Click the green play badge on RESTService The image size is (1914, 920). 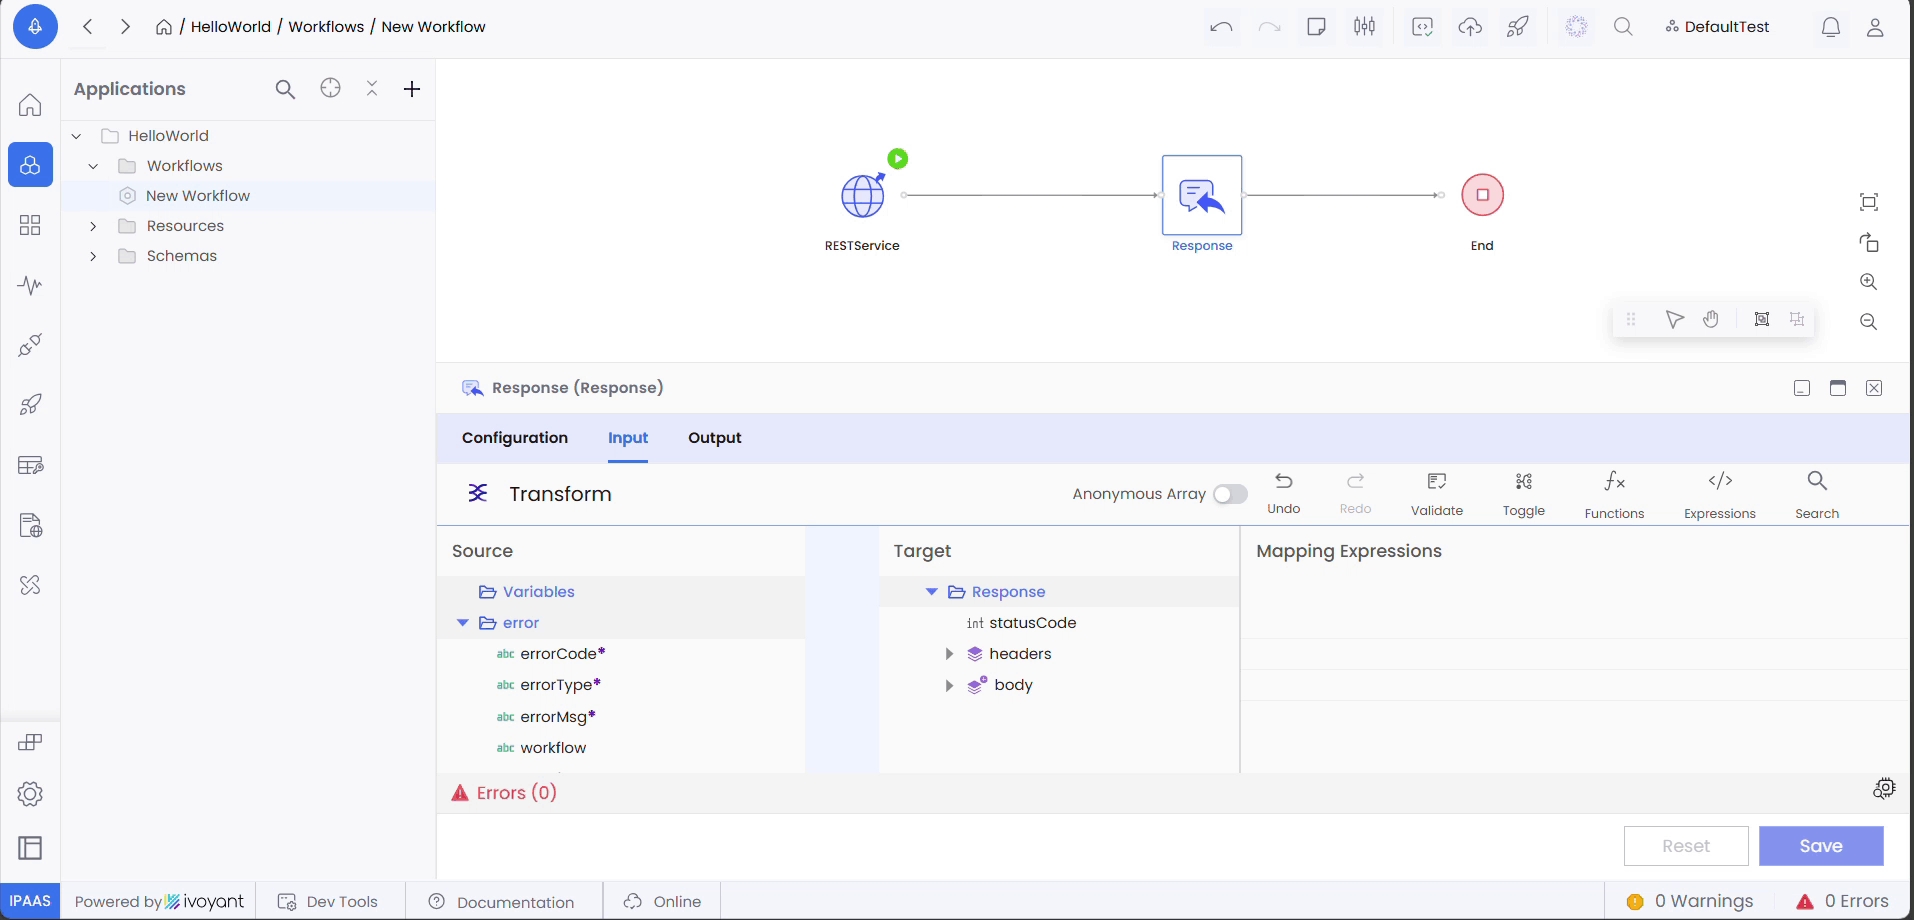[x=898, y=159]
